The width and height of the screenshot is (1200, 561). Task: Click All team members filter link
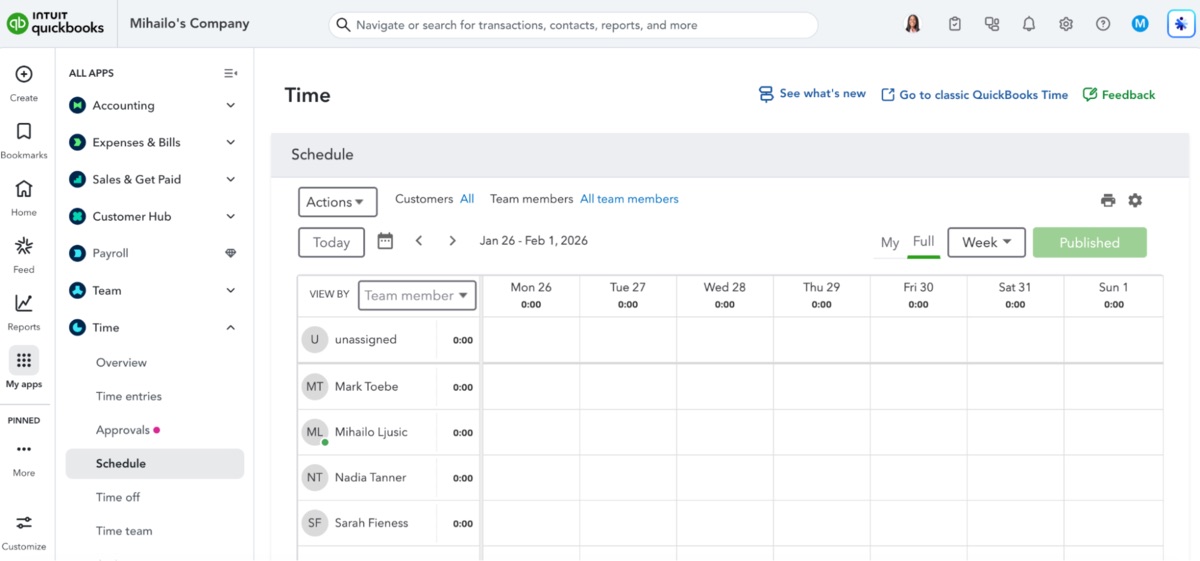pos(629,199)
